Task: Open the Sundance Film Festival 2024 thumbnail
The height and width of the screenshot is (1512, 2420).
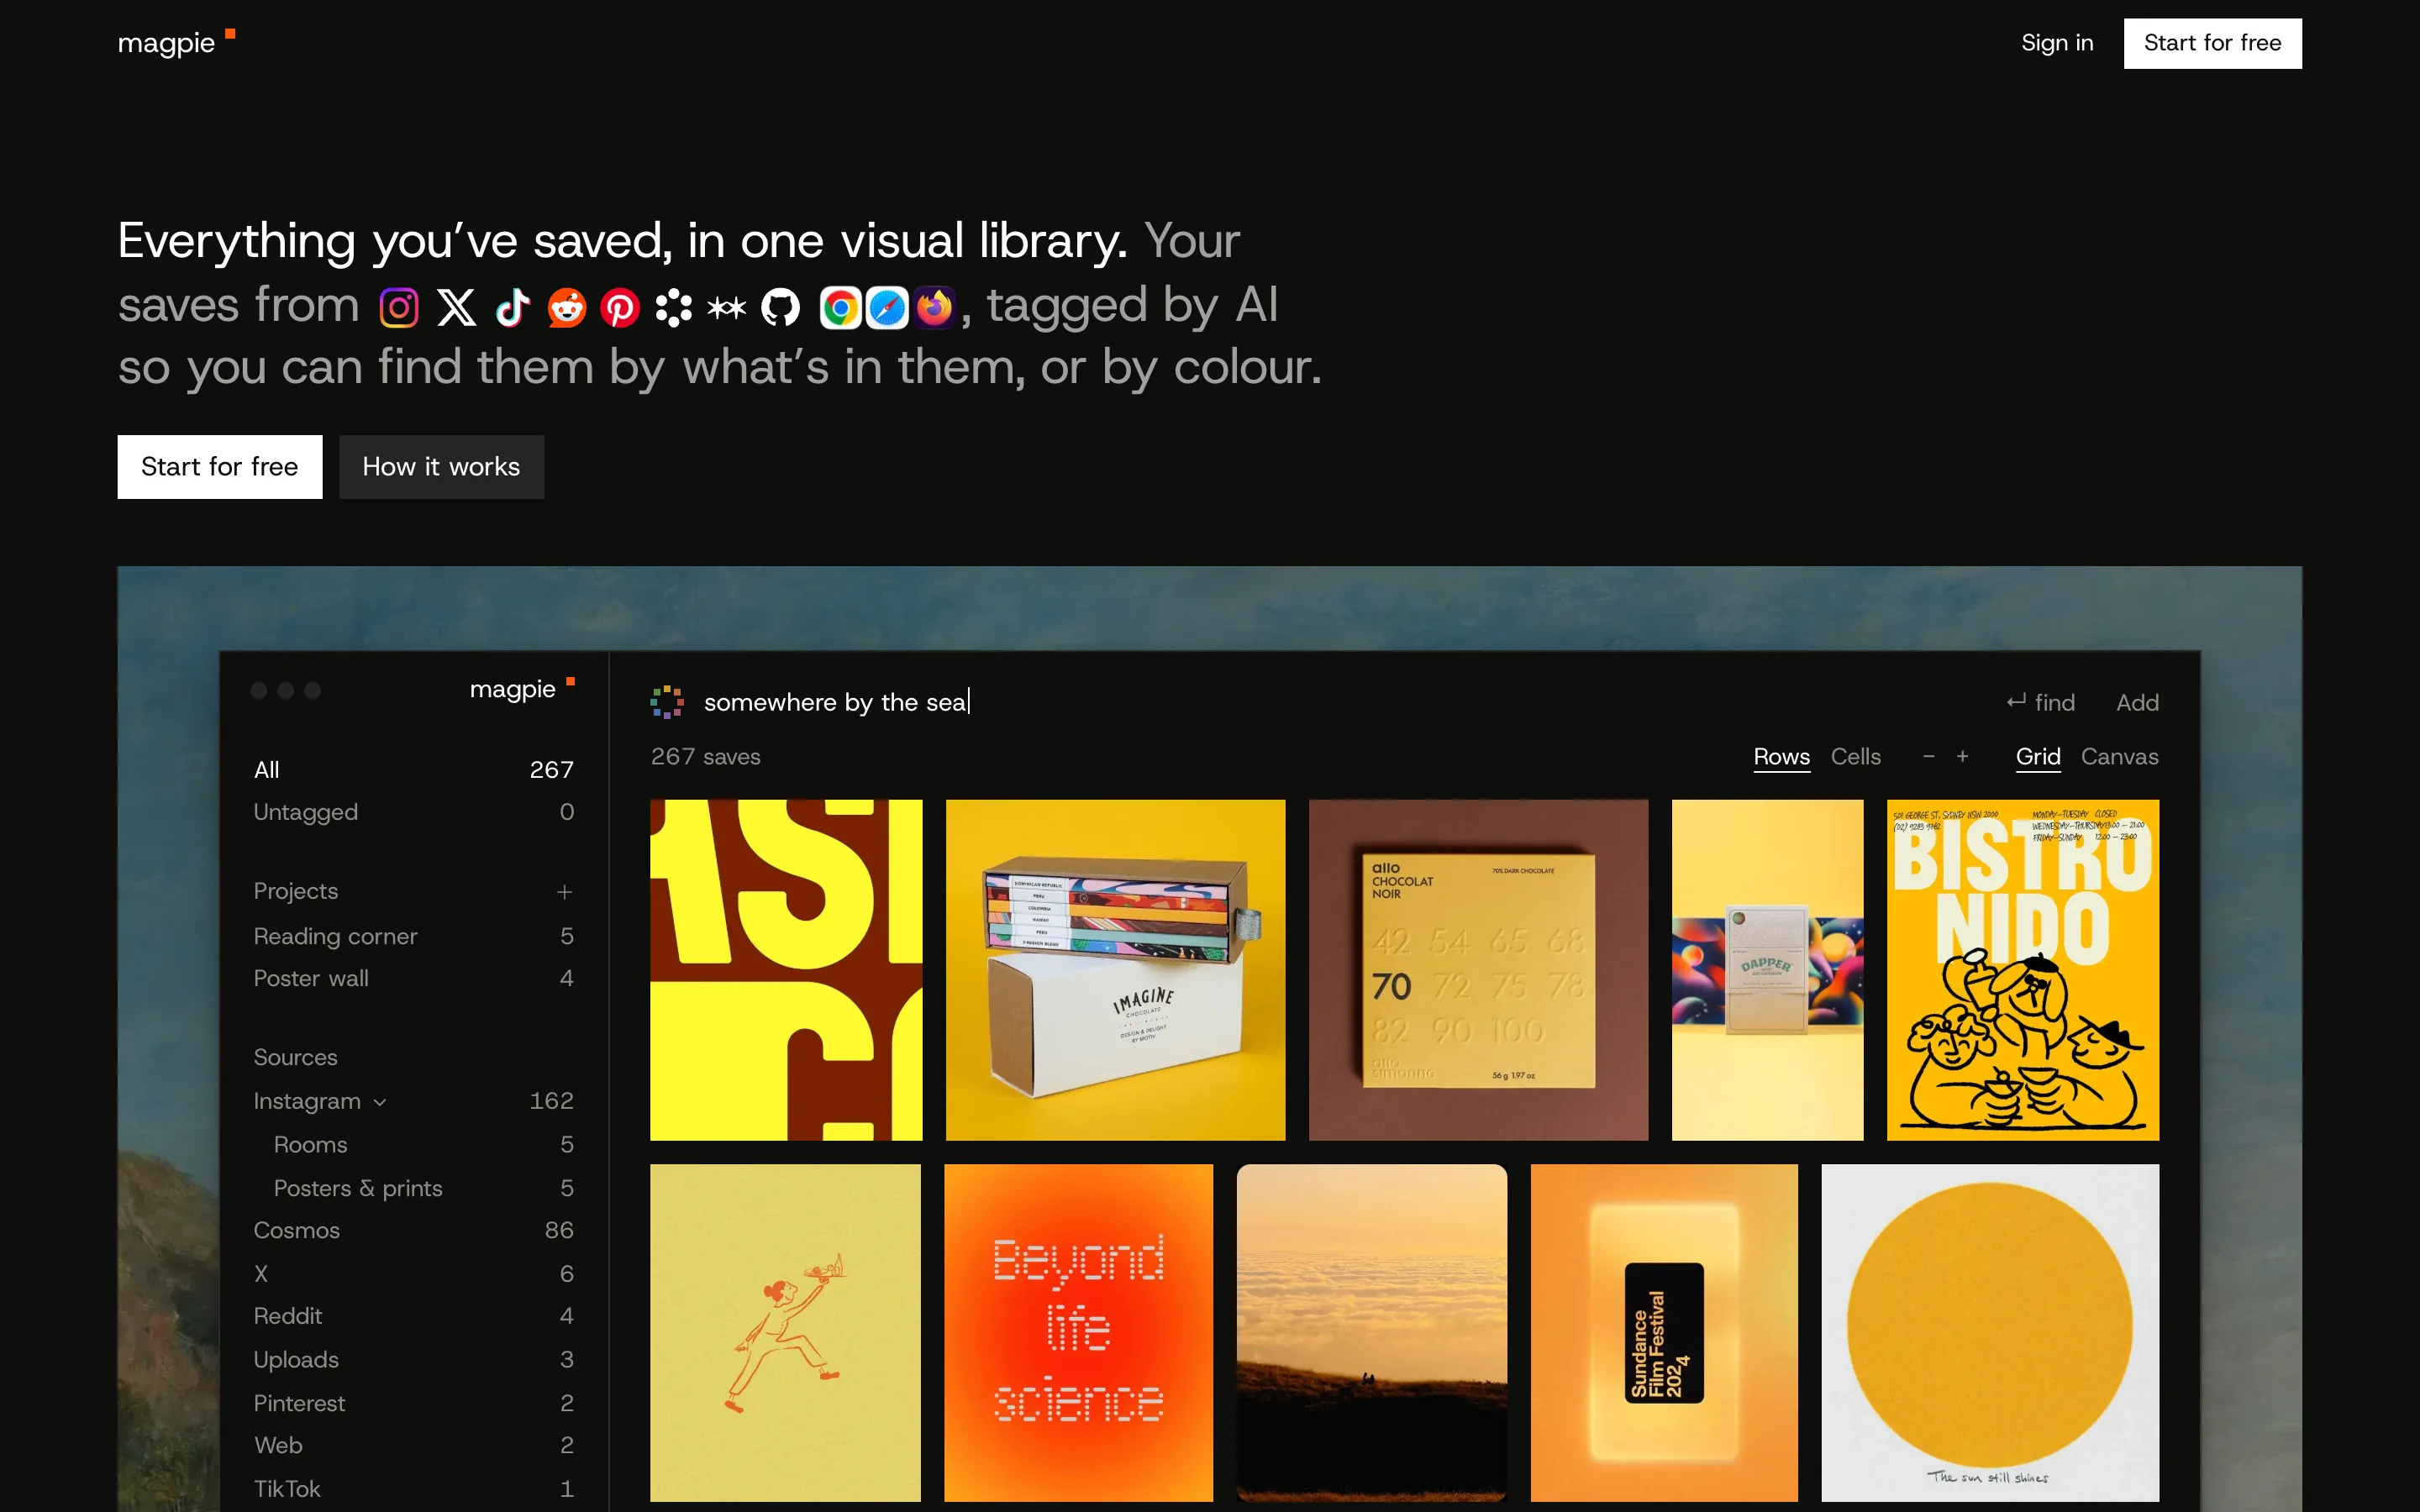Action: pyautogui.click(x=1664, y=1333)
